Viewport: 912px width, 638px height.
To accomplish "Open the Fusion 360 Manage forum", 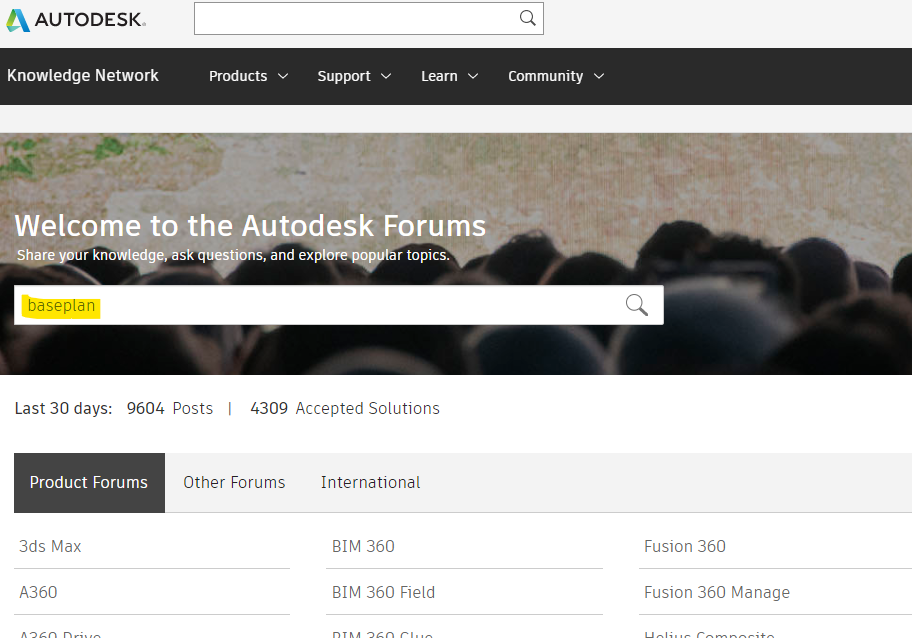I will tap(716, 592).
